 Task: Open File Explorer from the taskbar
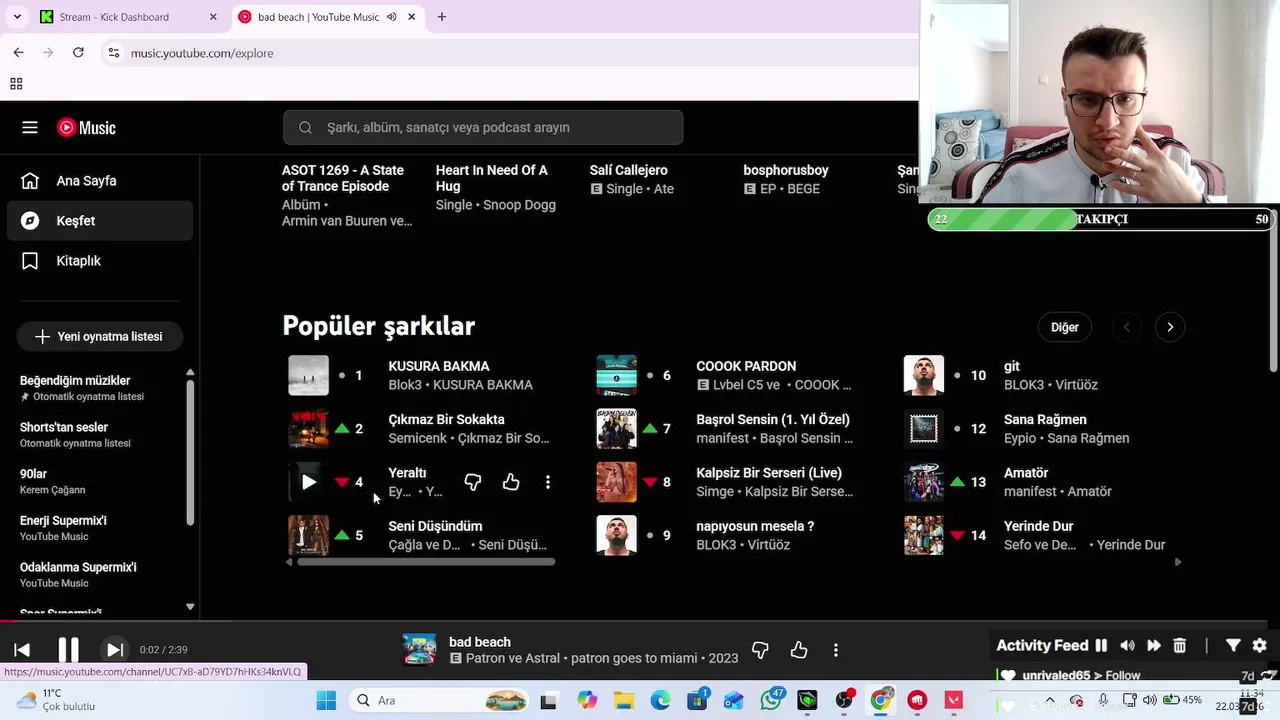[624, 701]
